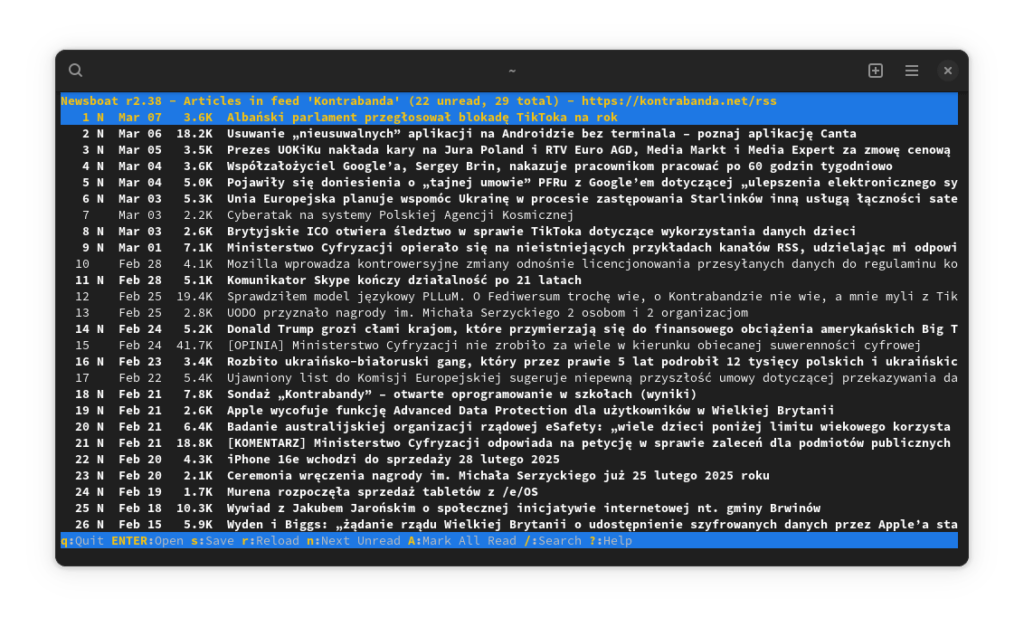Click the kontrabanda.net/rss URL in header
1024x627 pixels.
(x=679, y=101)
